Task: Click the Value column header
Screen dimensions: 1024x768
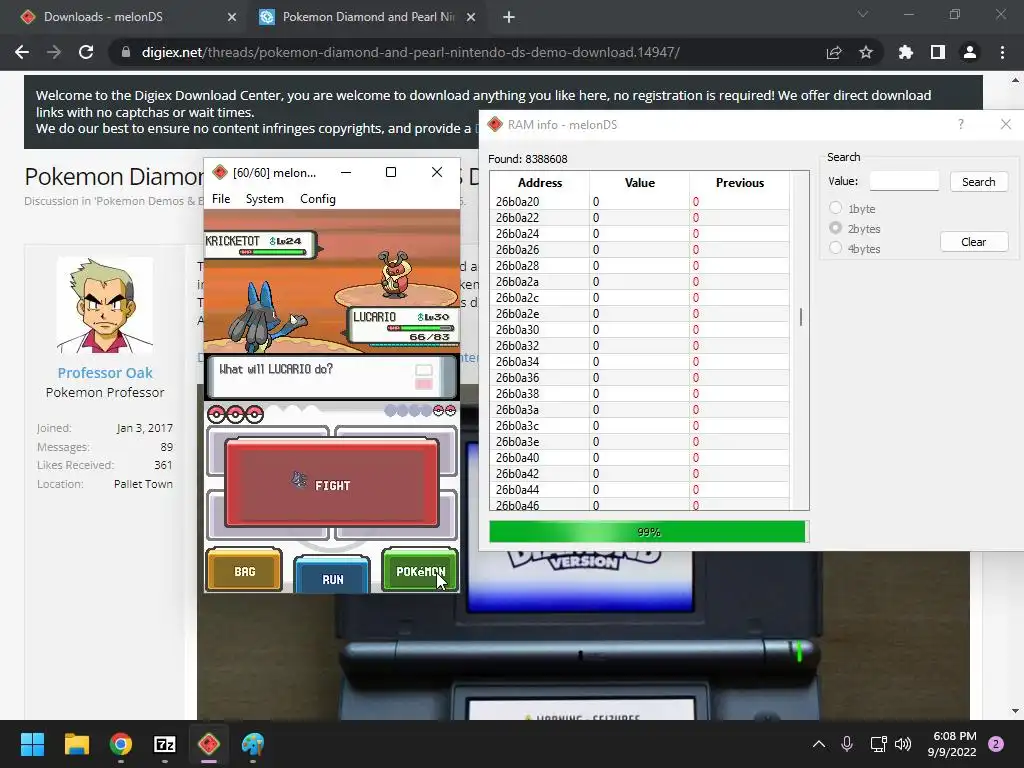Action: click(639, 183)
